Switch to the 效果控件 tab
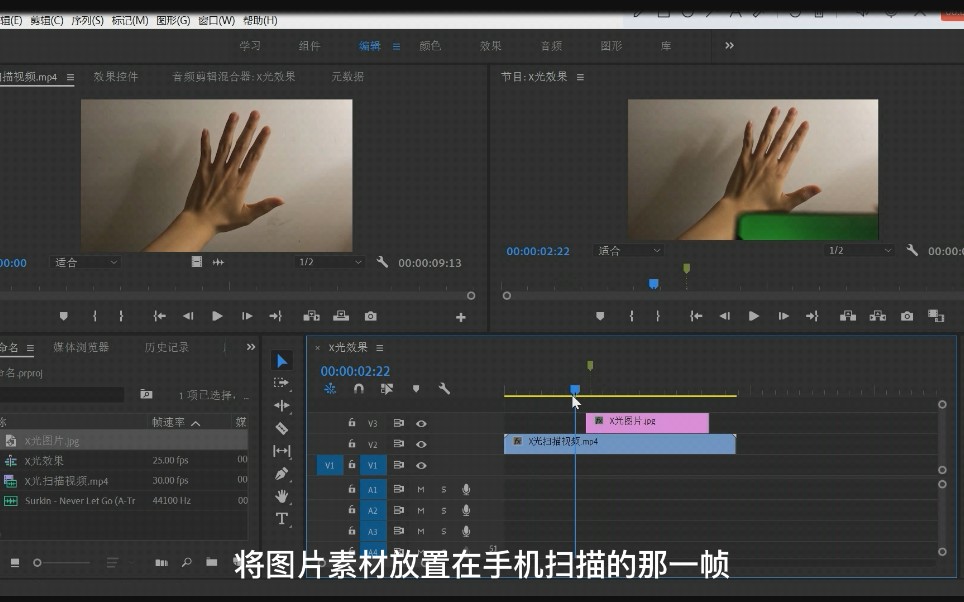This screenshot has height=602, width=964. pyautogui.click(x=115, y=76)
